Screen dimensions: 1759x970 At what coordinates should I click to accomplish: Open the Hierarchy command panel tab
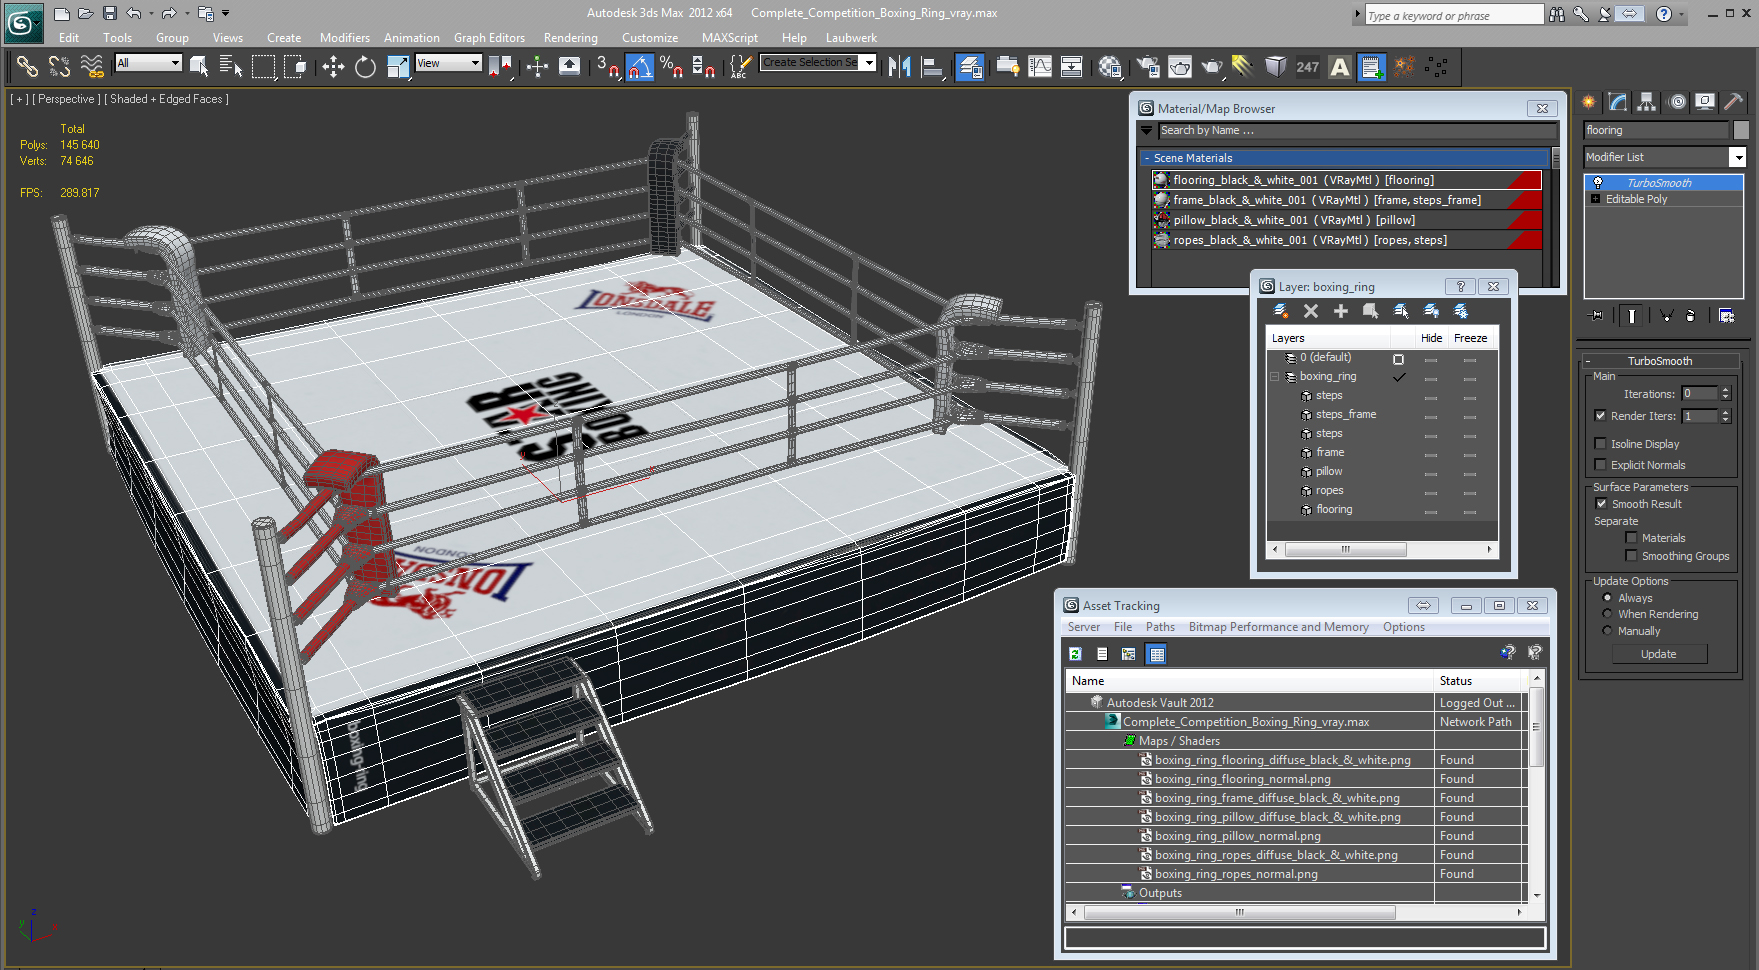coord(1646,102)
